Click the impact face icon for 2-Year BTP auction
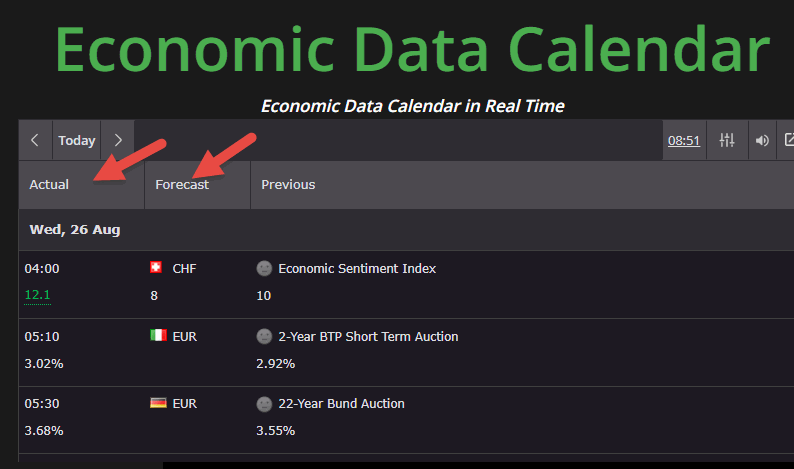Screen dimensions: 794x469 [264, 336]
